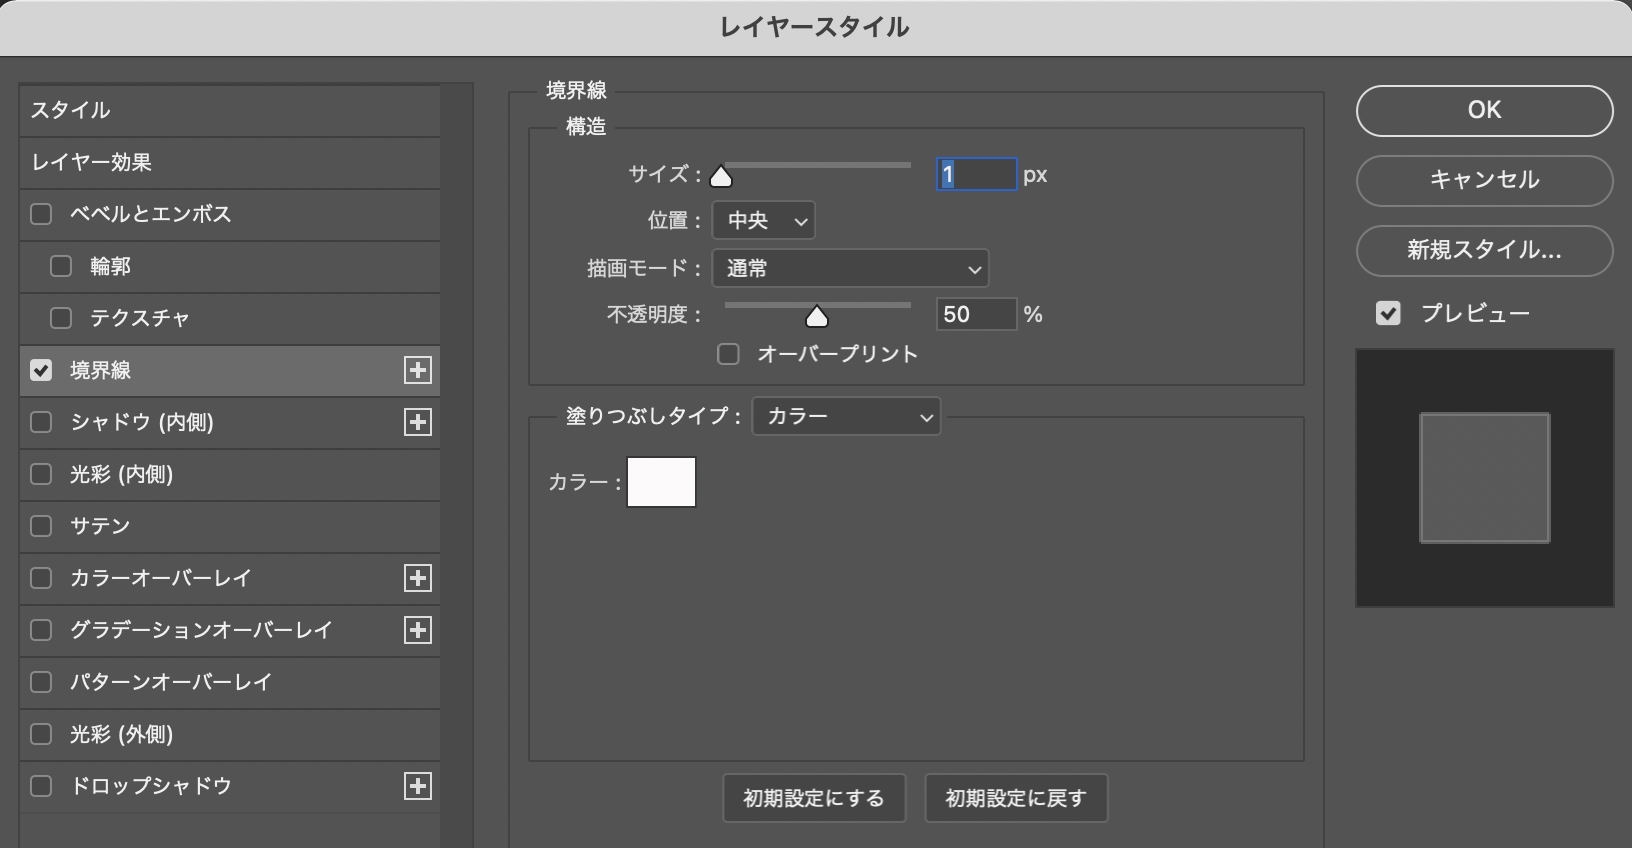Viewport: 1632px width, 848px height.
Task: Uncheck the プレビュー checkbox
Action: [x=1388, y=314]
